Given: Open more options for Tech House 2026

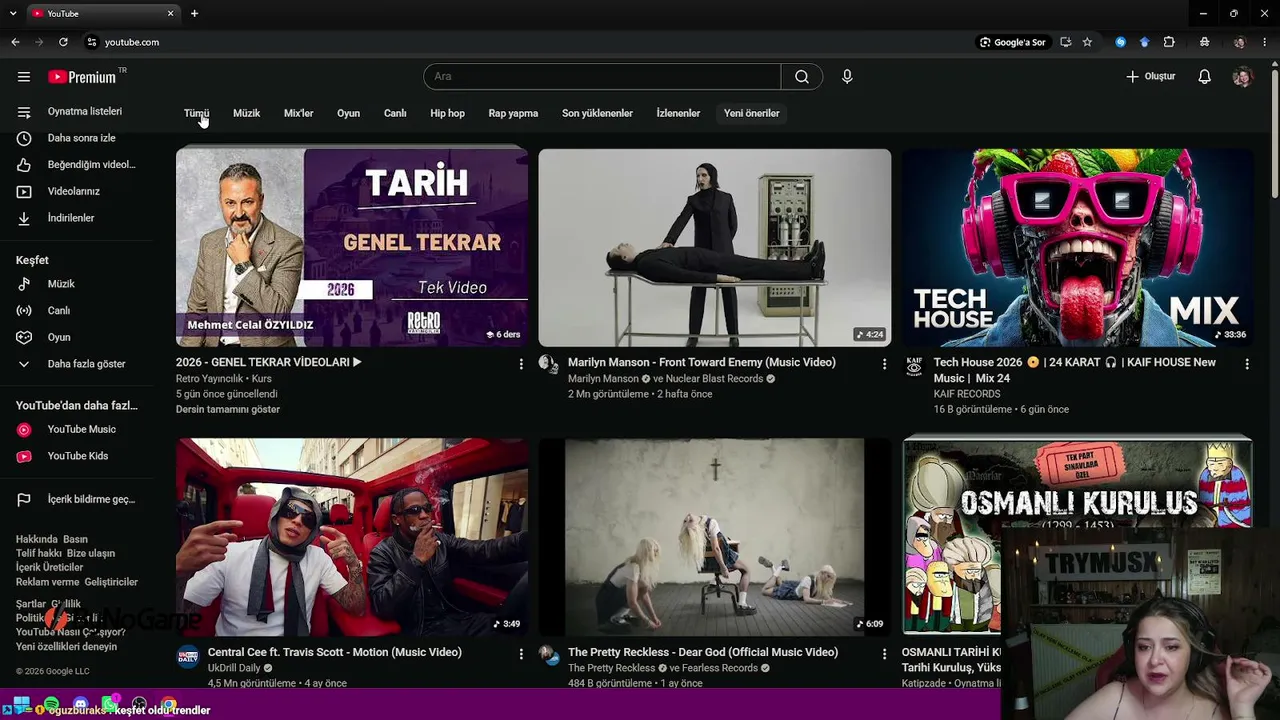Looking at the screenshot, I should pyautogui.click(x=1247, y=364).
